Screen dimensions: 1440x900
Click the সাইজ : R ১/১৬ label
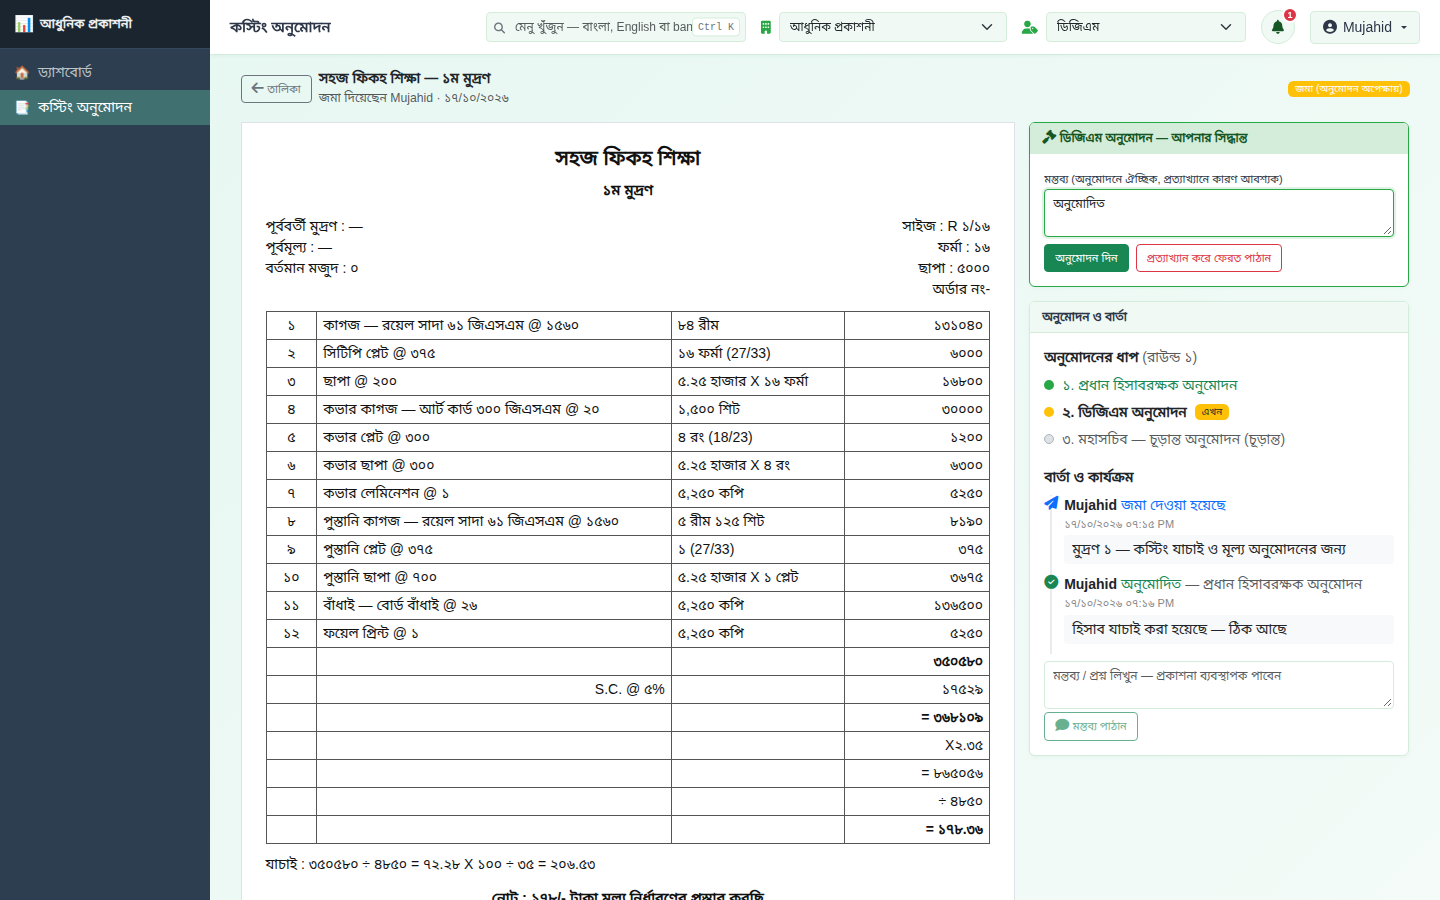click(945, 226)
